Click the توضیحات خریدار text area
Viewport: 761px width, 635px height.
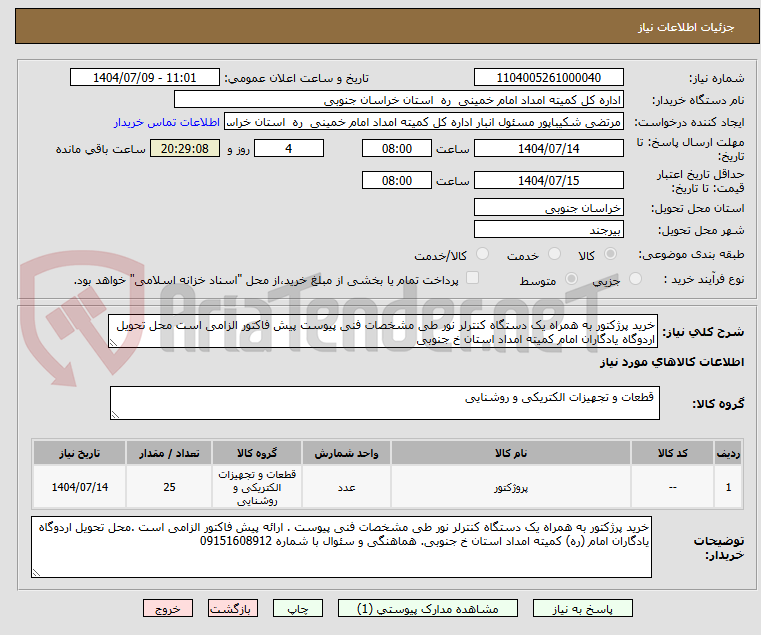tap(341, 547)
